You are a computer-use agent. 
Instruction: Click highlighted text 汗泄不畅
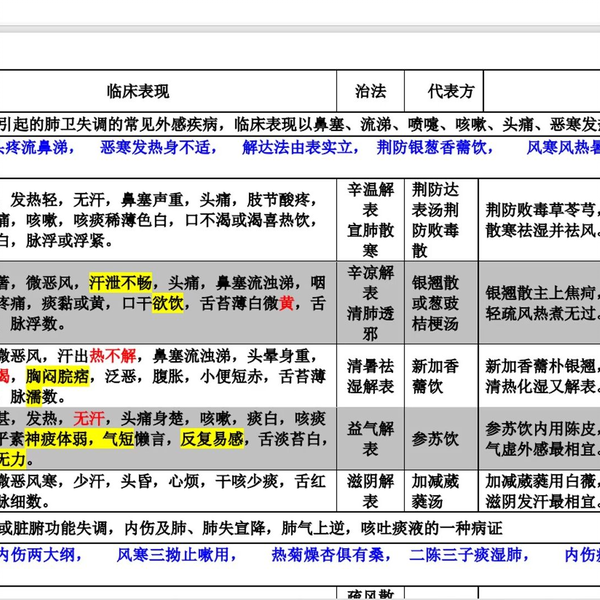pos(121,283)
